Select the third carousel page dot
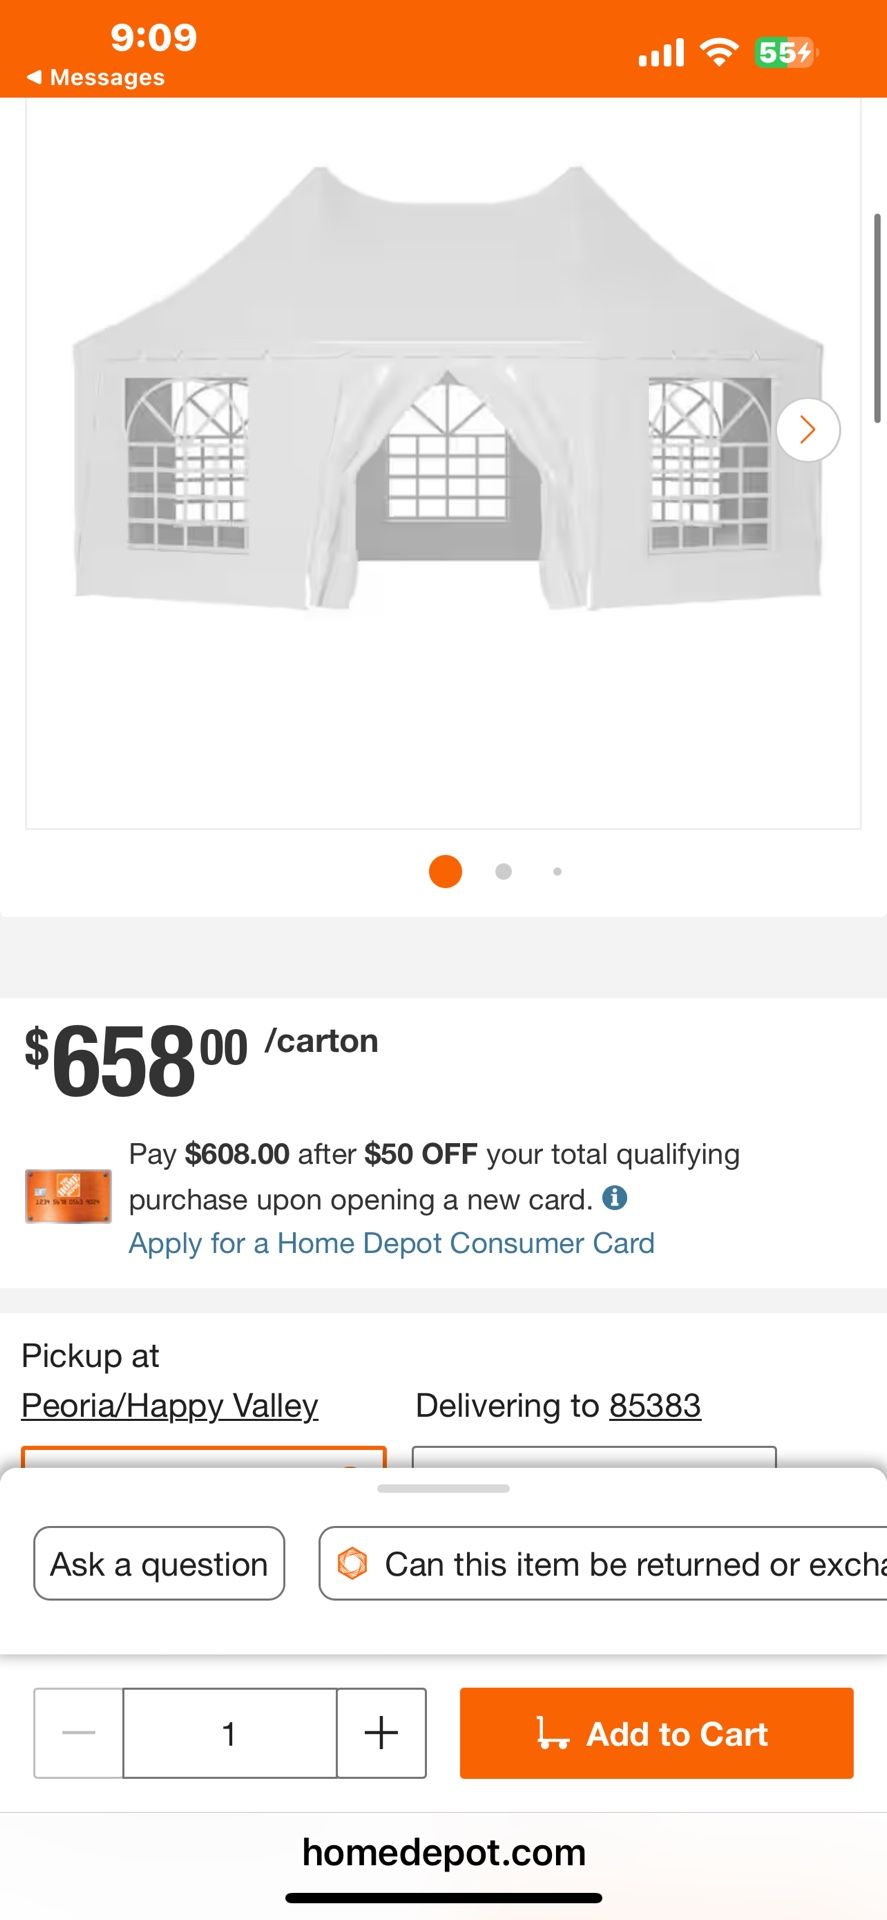 click(x=557, y=871)
